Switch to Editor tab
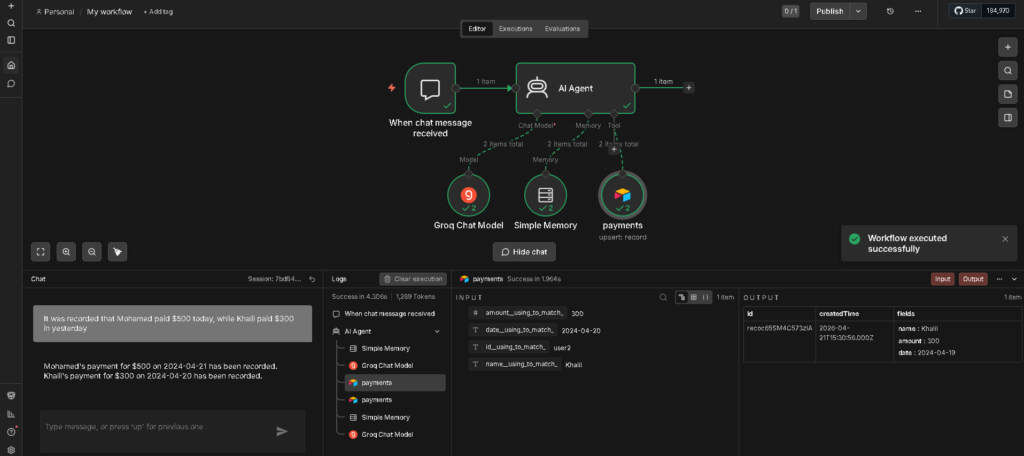1024x456 pixels. click(x=477, y=29)
